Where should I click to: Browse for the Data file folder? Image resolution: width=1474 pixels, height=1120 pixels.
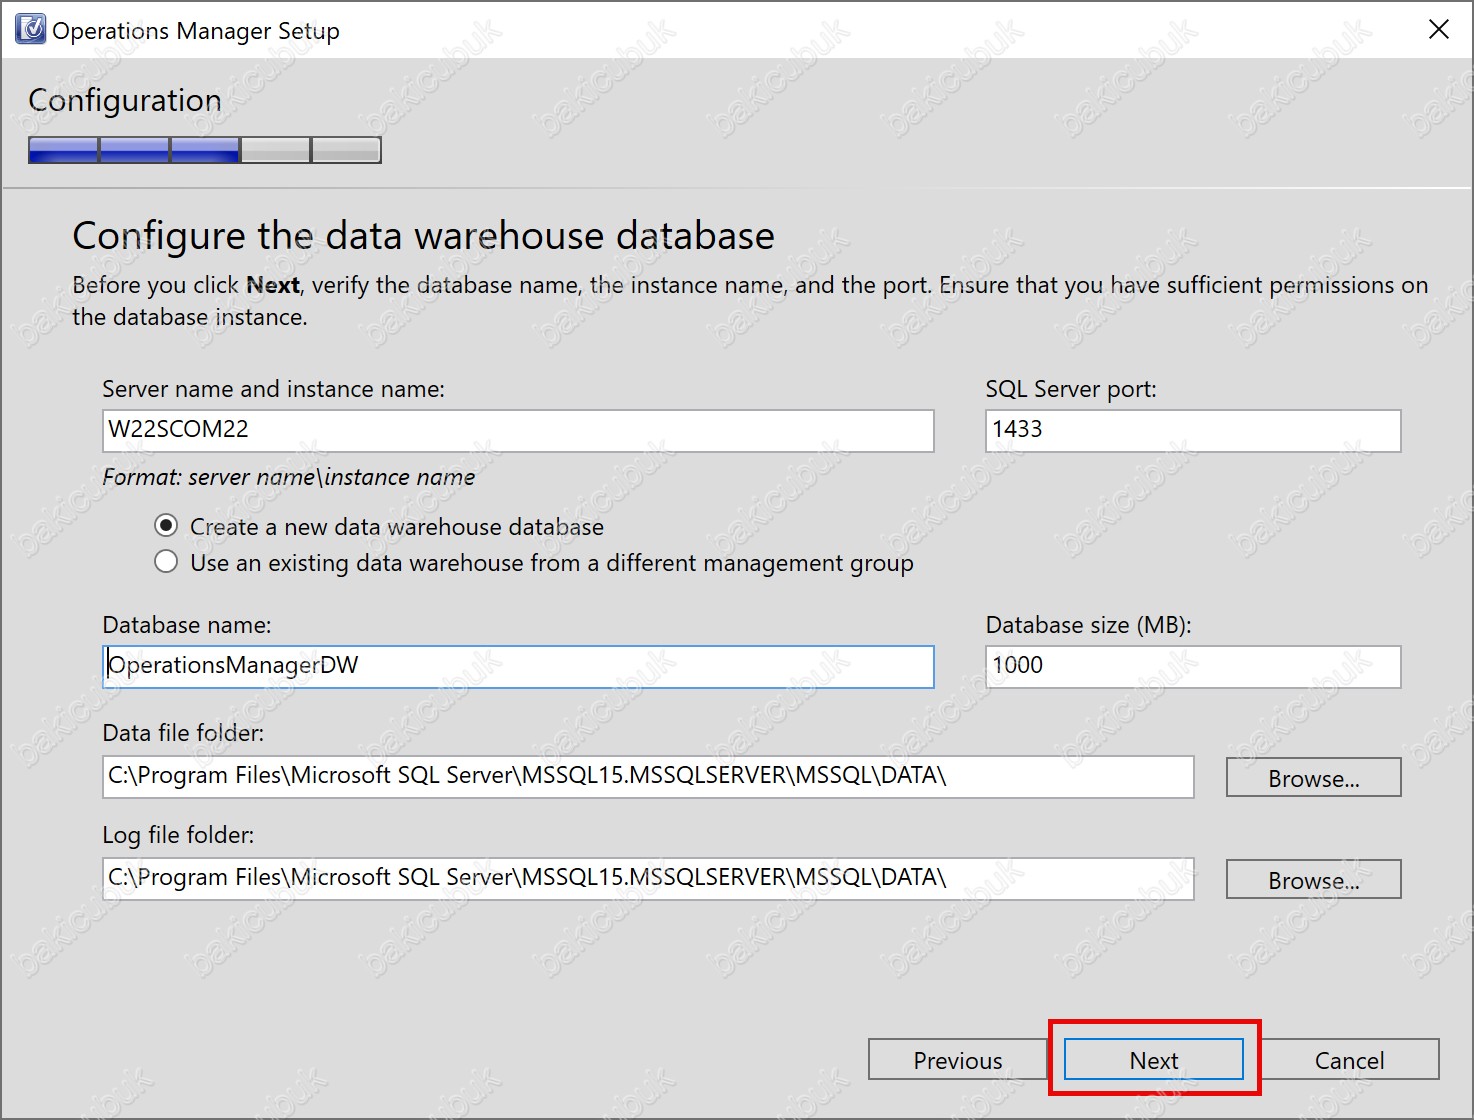[1313, 777]
